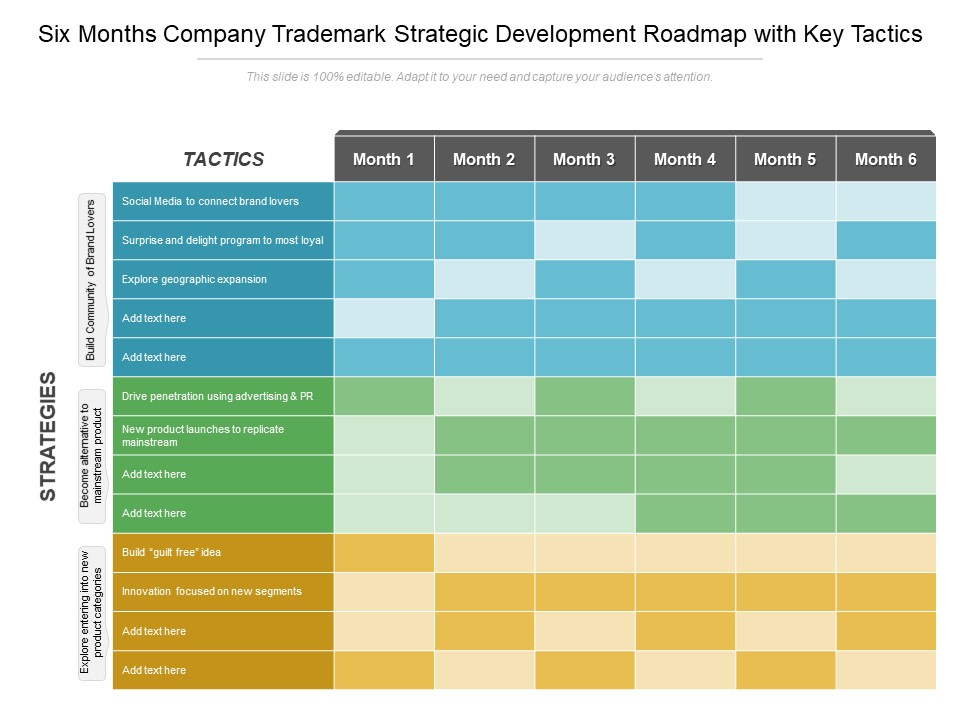The image size is (960, 720).
Task: Select Month 5 light cell in Social Media row
Action: [786, 201]
